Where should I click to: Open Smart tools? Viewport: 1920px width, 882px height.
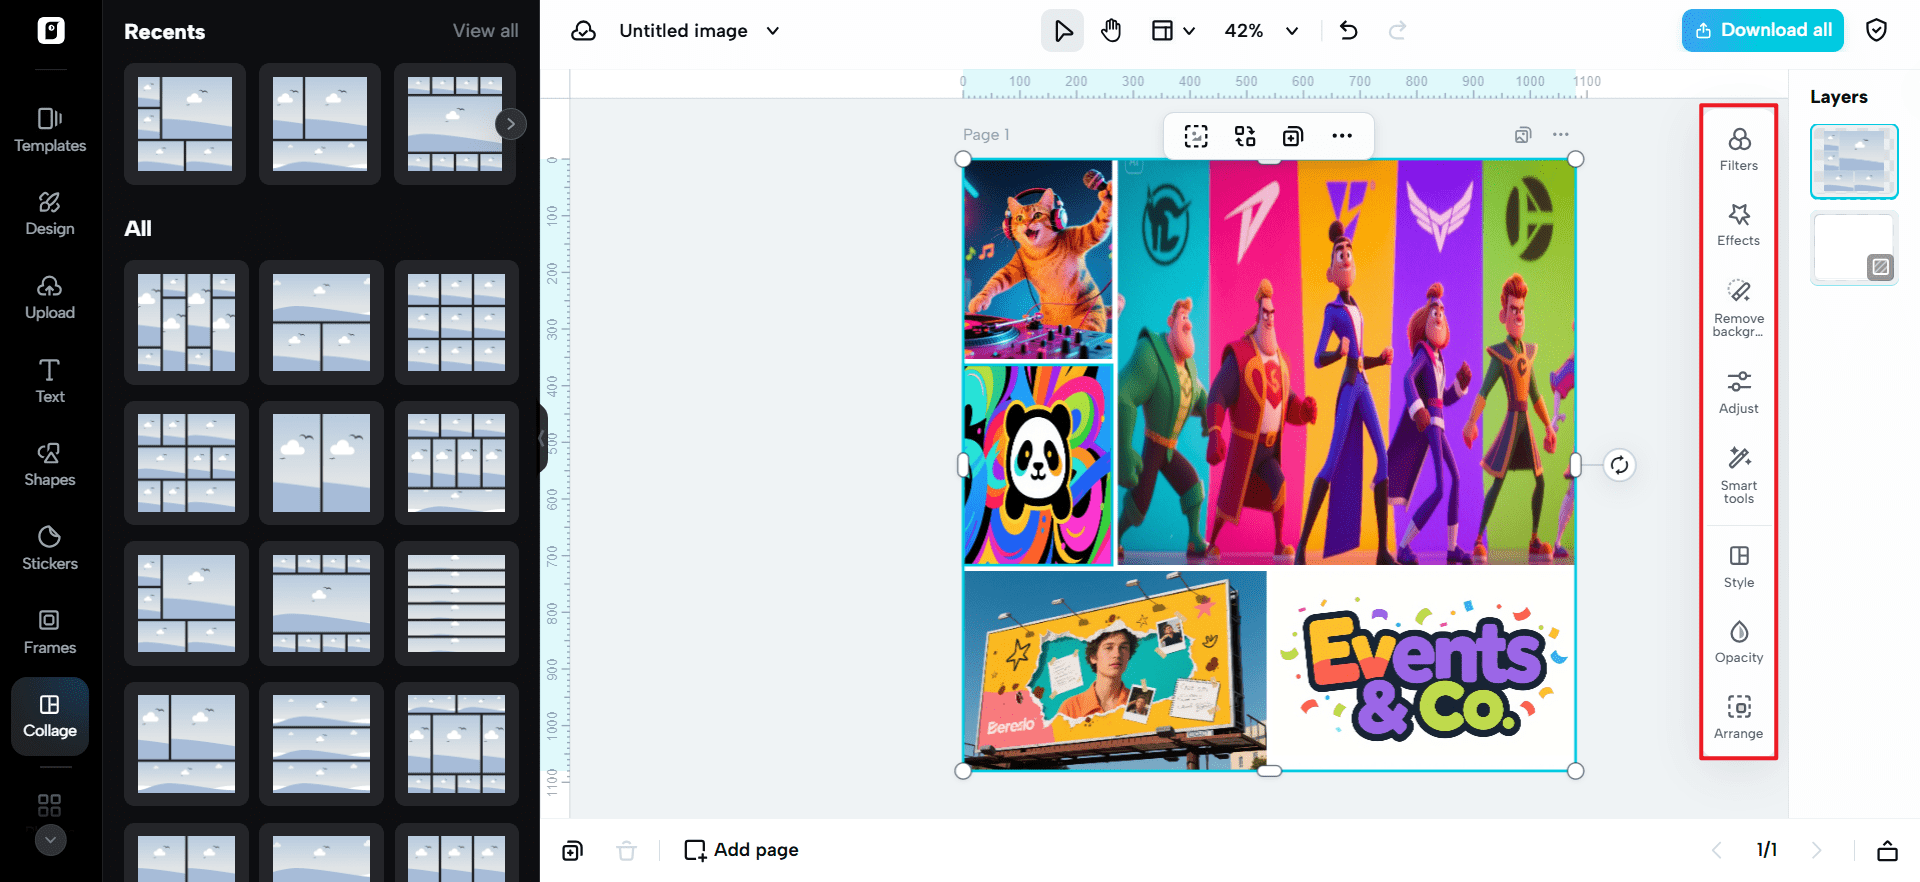click(x=1739, y=475)
